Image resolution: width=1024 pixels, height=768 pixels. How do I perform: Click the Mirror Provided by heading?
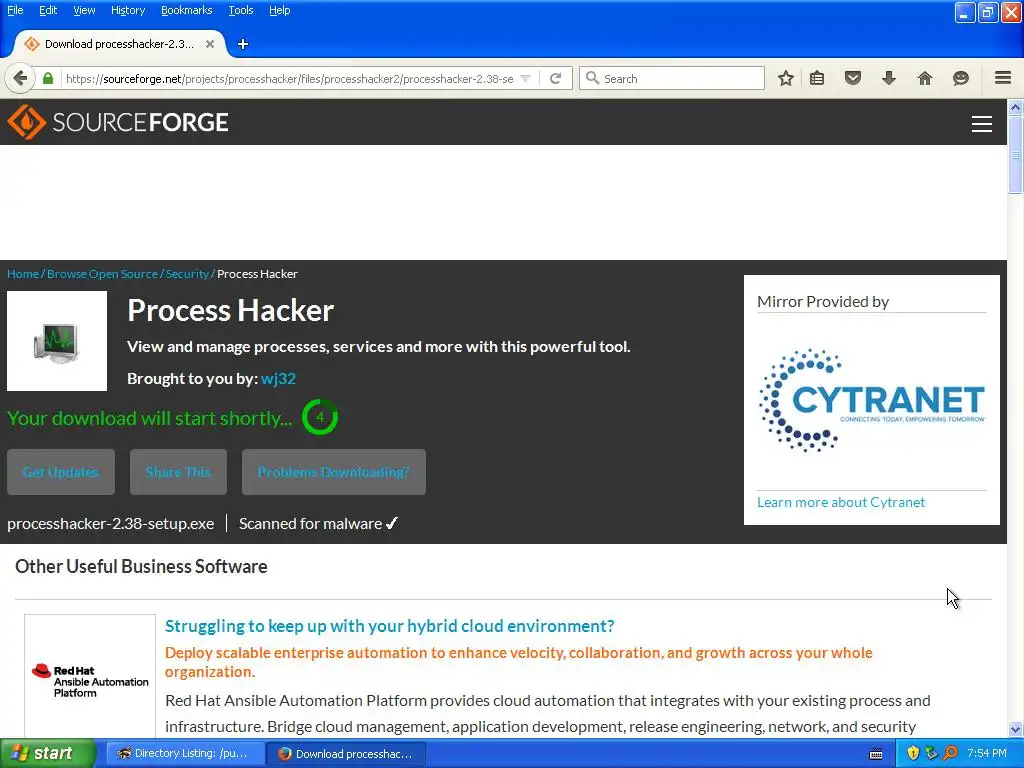point(823,302)
